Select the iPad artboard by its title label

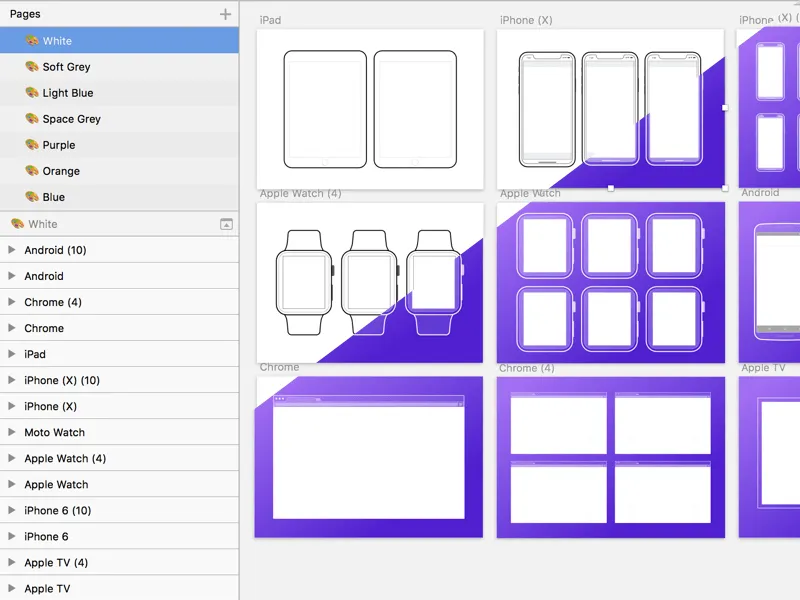(273, 19)
